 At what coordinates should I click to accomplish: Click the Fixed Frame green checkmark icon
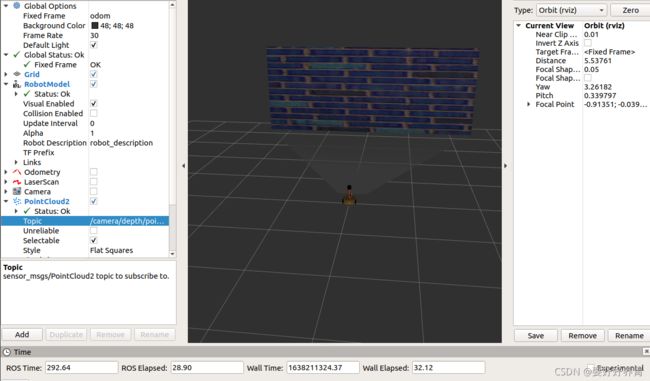[x=27, y=65]
